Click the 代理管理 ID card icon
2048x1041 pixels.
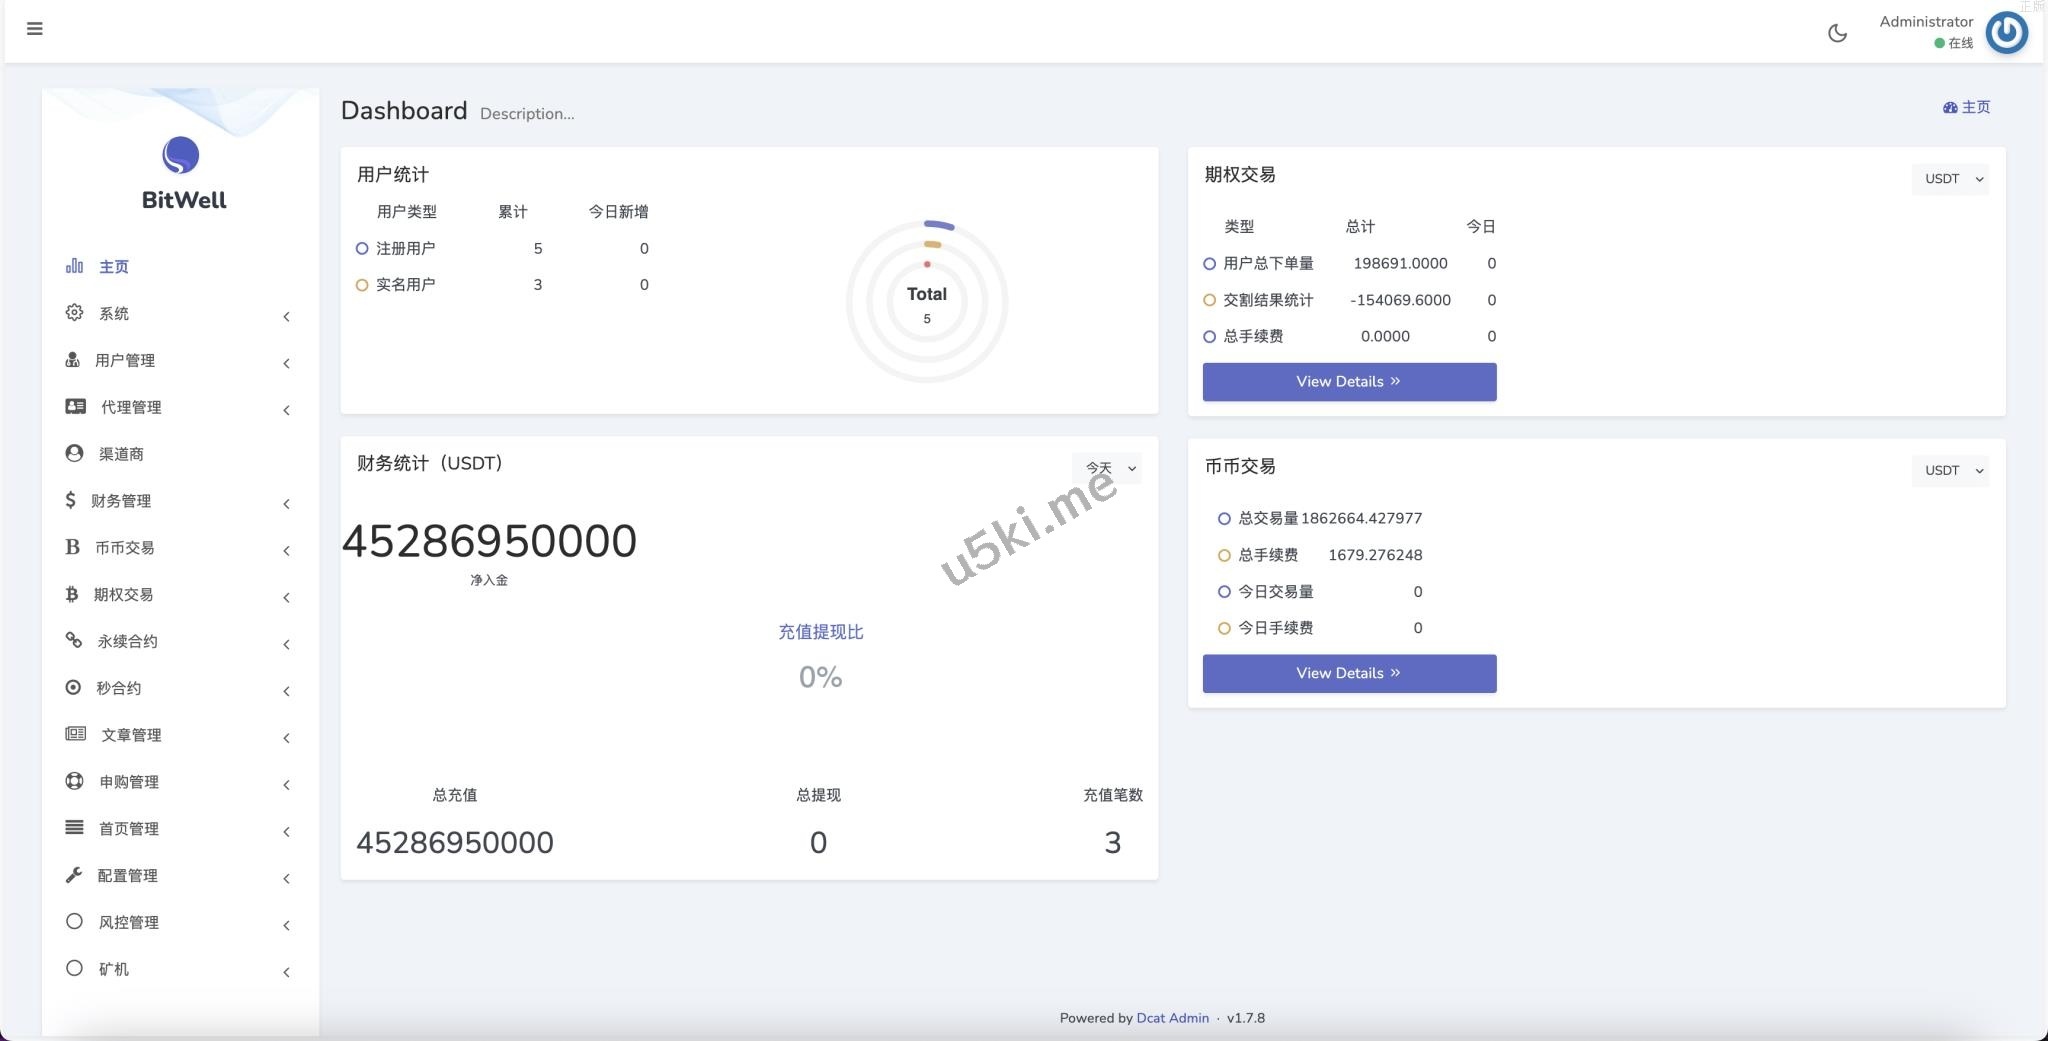[75, 406]
